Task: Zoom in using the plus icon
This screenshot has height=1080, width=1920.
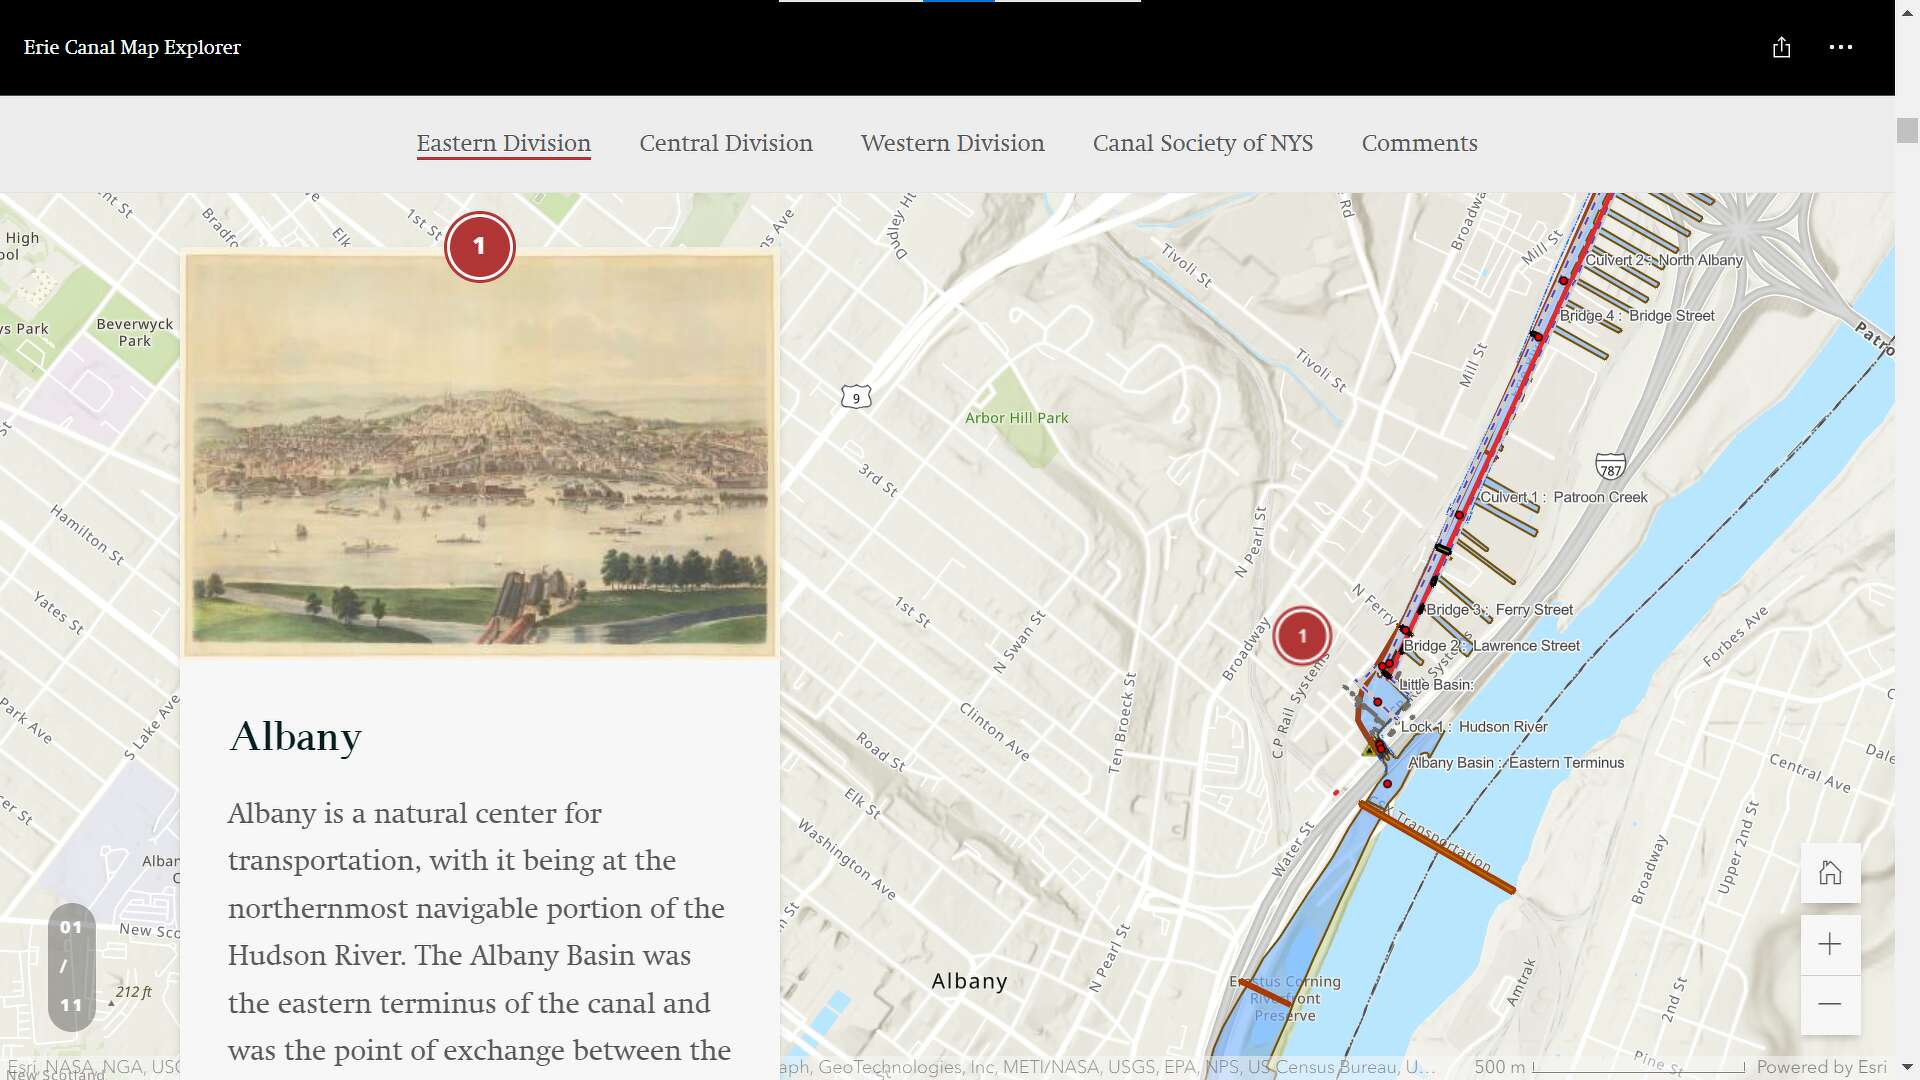Action: pyautogui.click(x=1830, y=944)
